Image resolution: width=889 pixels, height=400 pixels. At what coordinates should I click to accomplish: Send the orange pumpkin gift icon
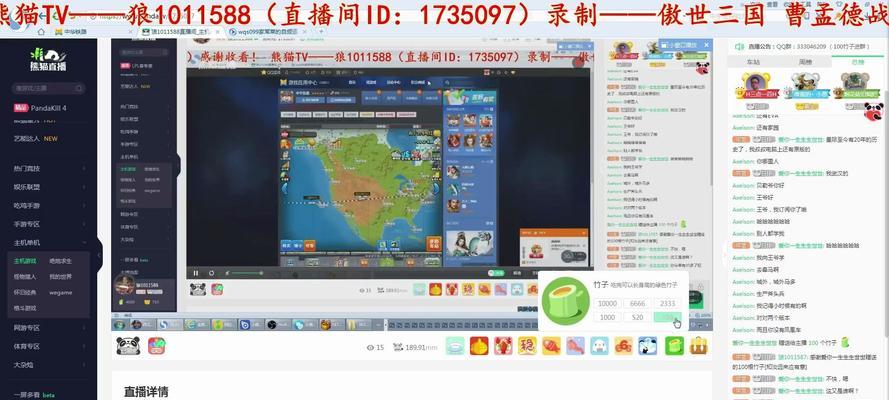(x=479, y=346)
